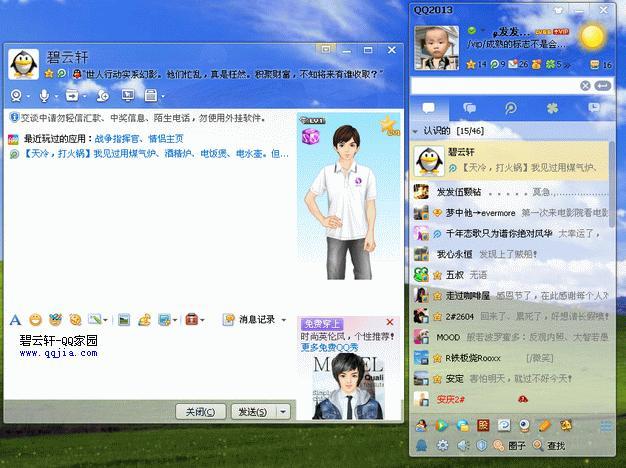The height and width of the screenshot is (468, 626).
Task: Start a video call with webcam icon
Action: pyautogui.click(x=17, y=96)
